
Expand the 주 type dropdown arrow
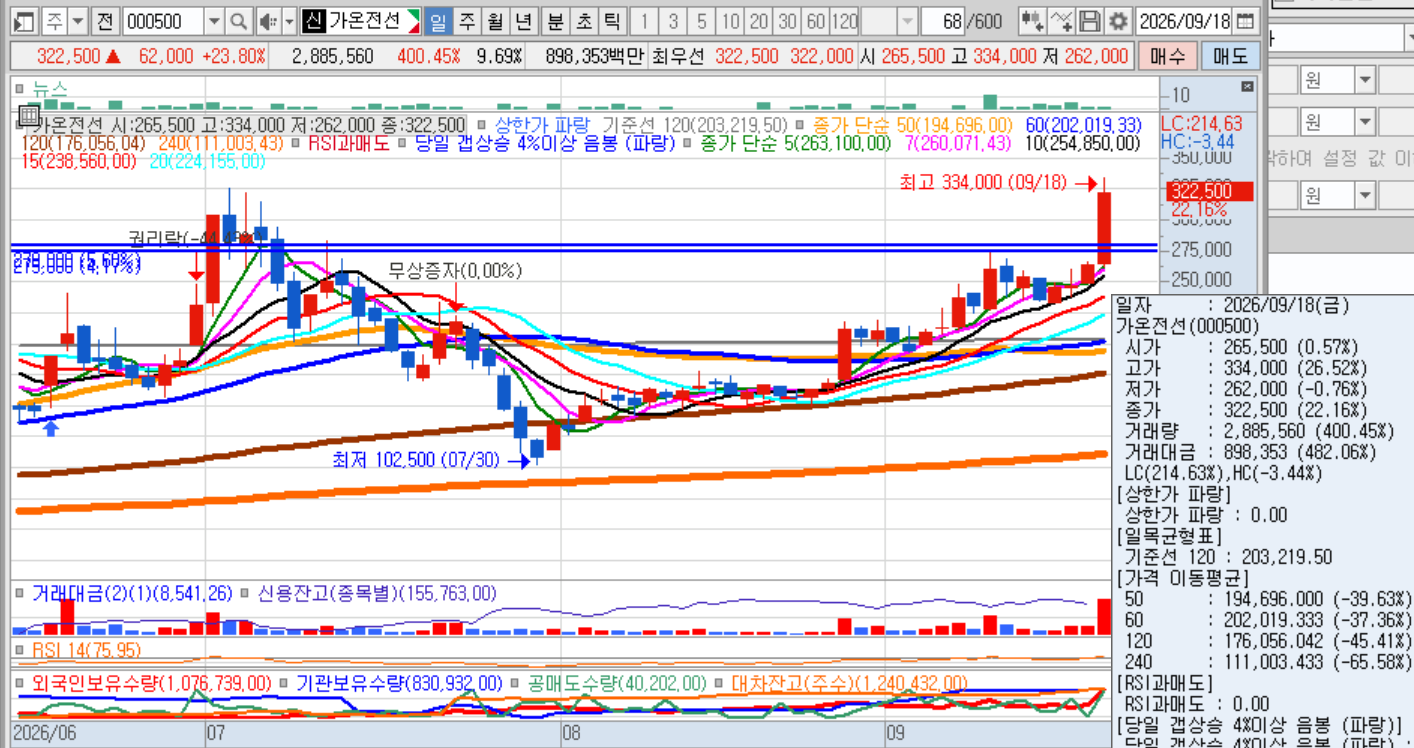click(x=77, y=21)
